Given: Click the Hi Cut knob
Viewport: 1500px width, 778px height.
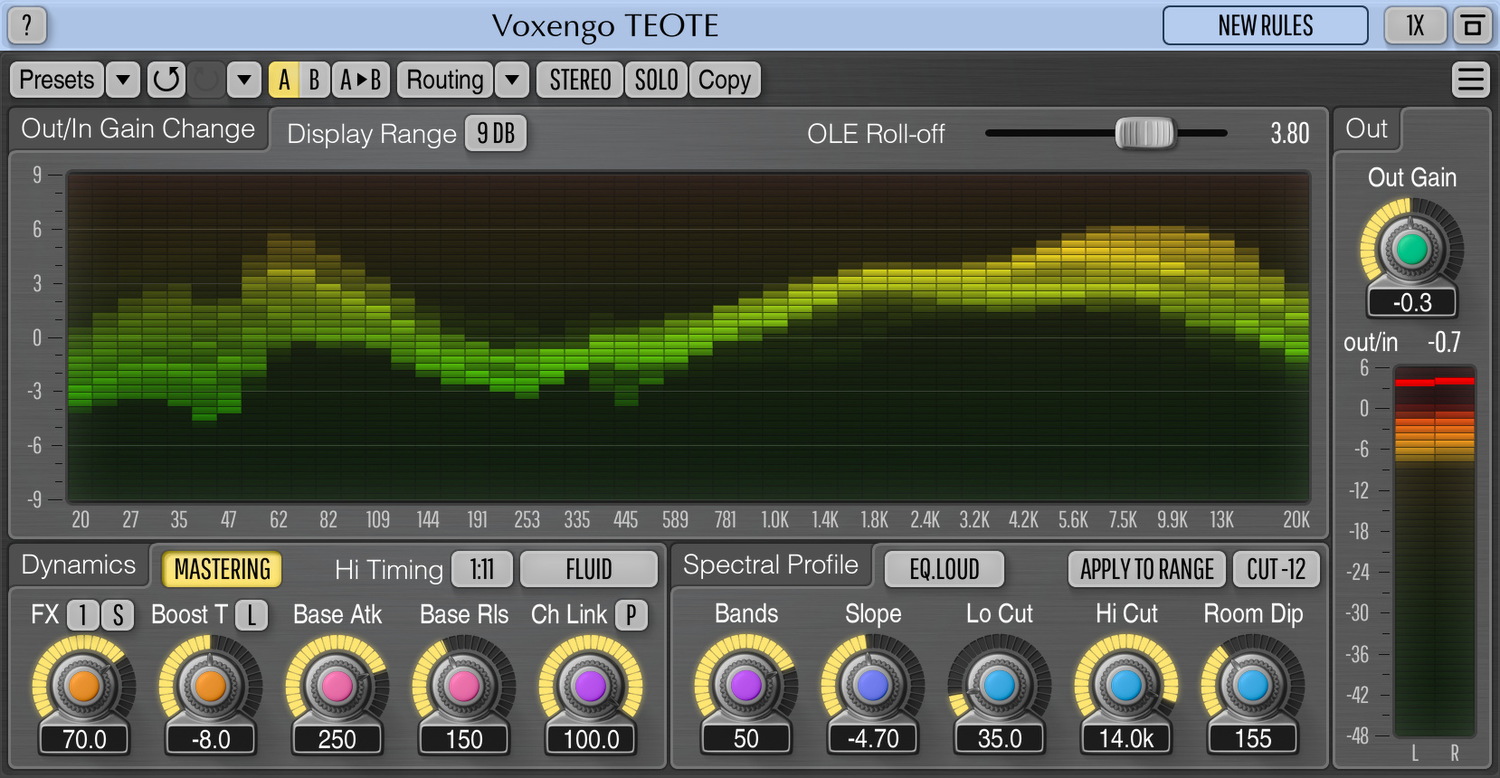Looking at the screenshot, I should pyautogui.click(x=1126, y=686).
